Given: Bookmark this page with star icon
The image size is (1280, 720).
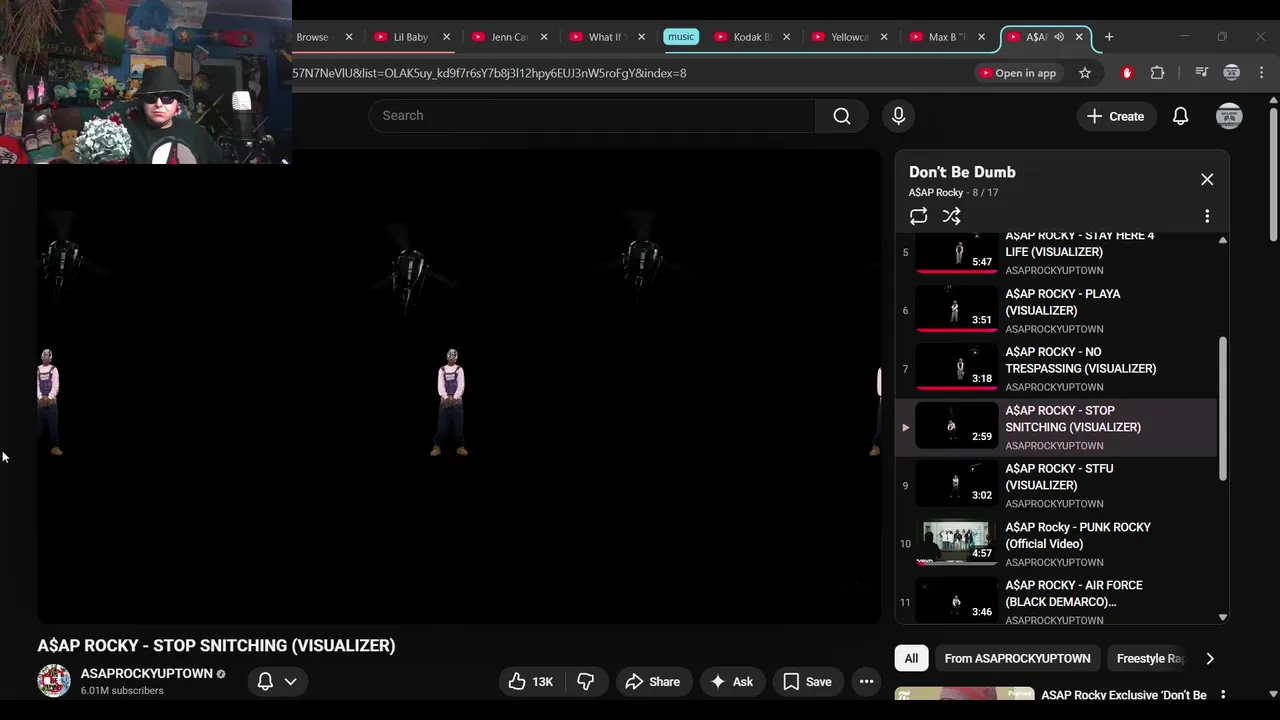Looking at the screenshot, I should click(x=1084, y=73).
